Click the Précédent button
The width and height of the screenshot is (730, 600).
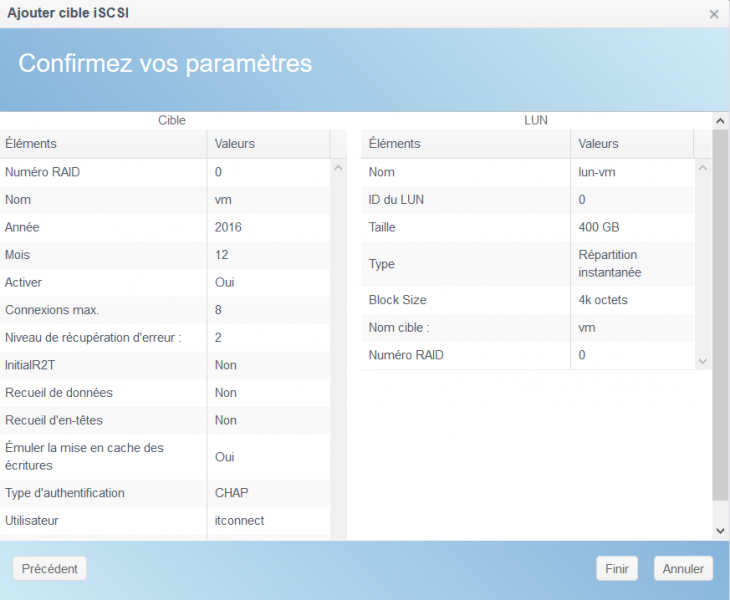coord(50,568)
